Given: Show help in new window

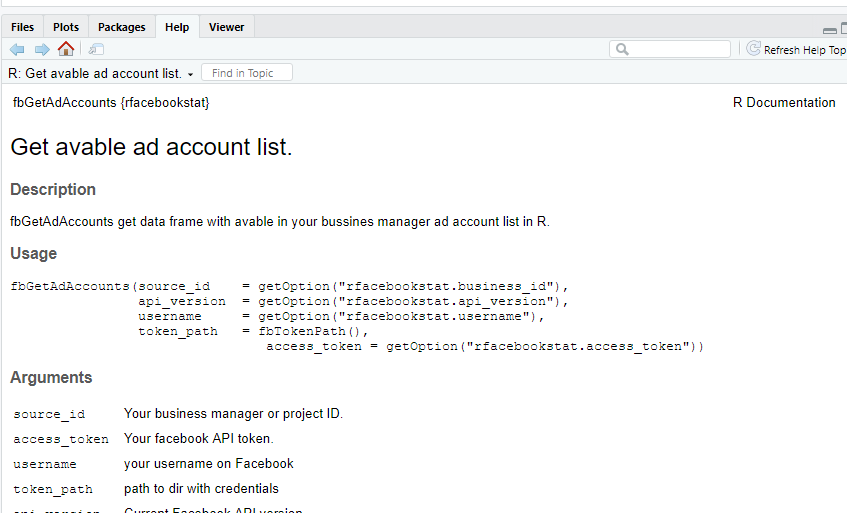Looking at the screenshot, I should [x=95, y=49].
